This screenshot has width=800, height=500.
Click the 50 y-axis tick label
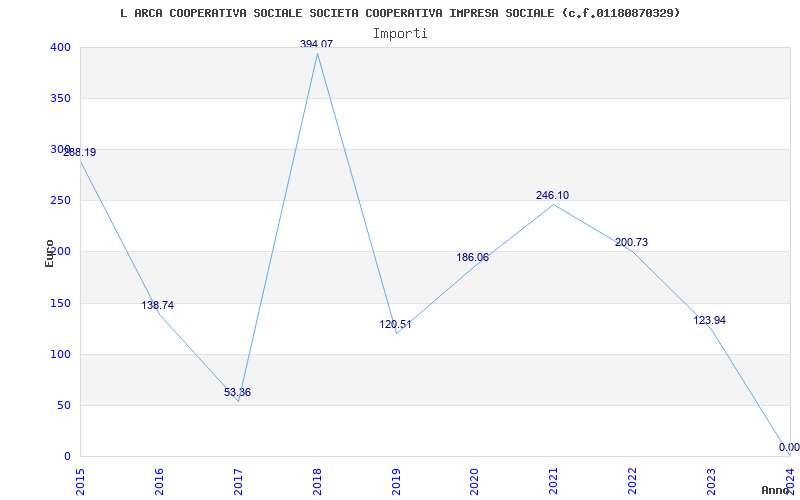coord(63,406)
